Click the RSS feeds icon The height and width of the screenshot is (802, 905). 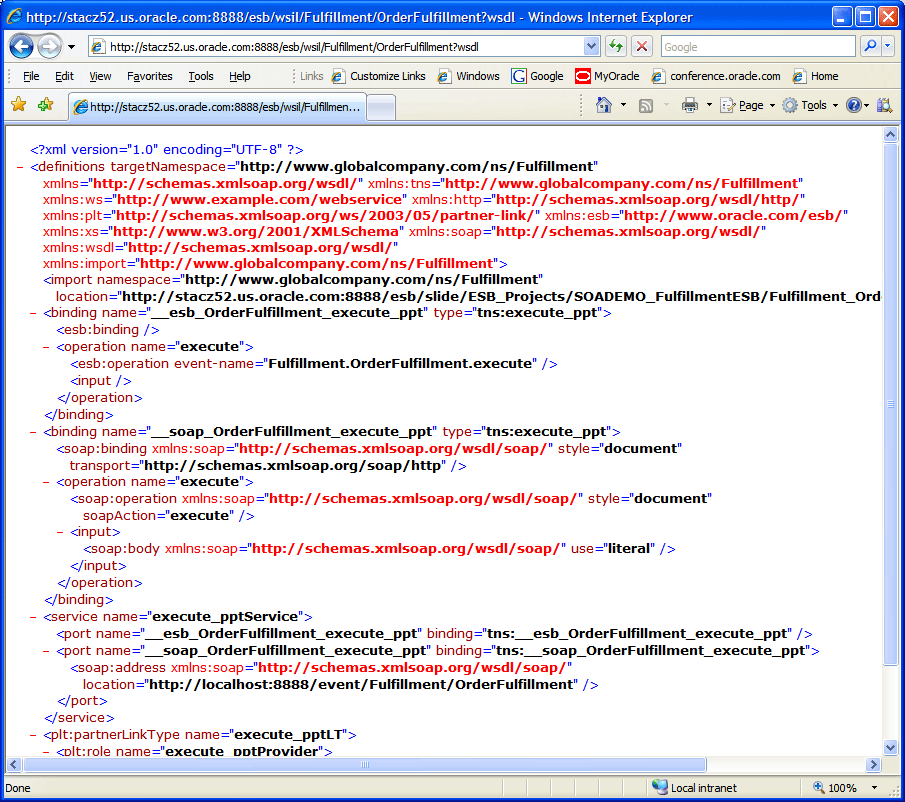pyautogui.click(x=645, y=106)
